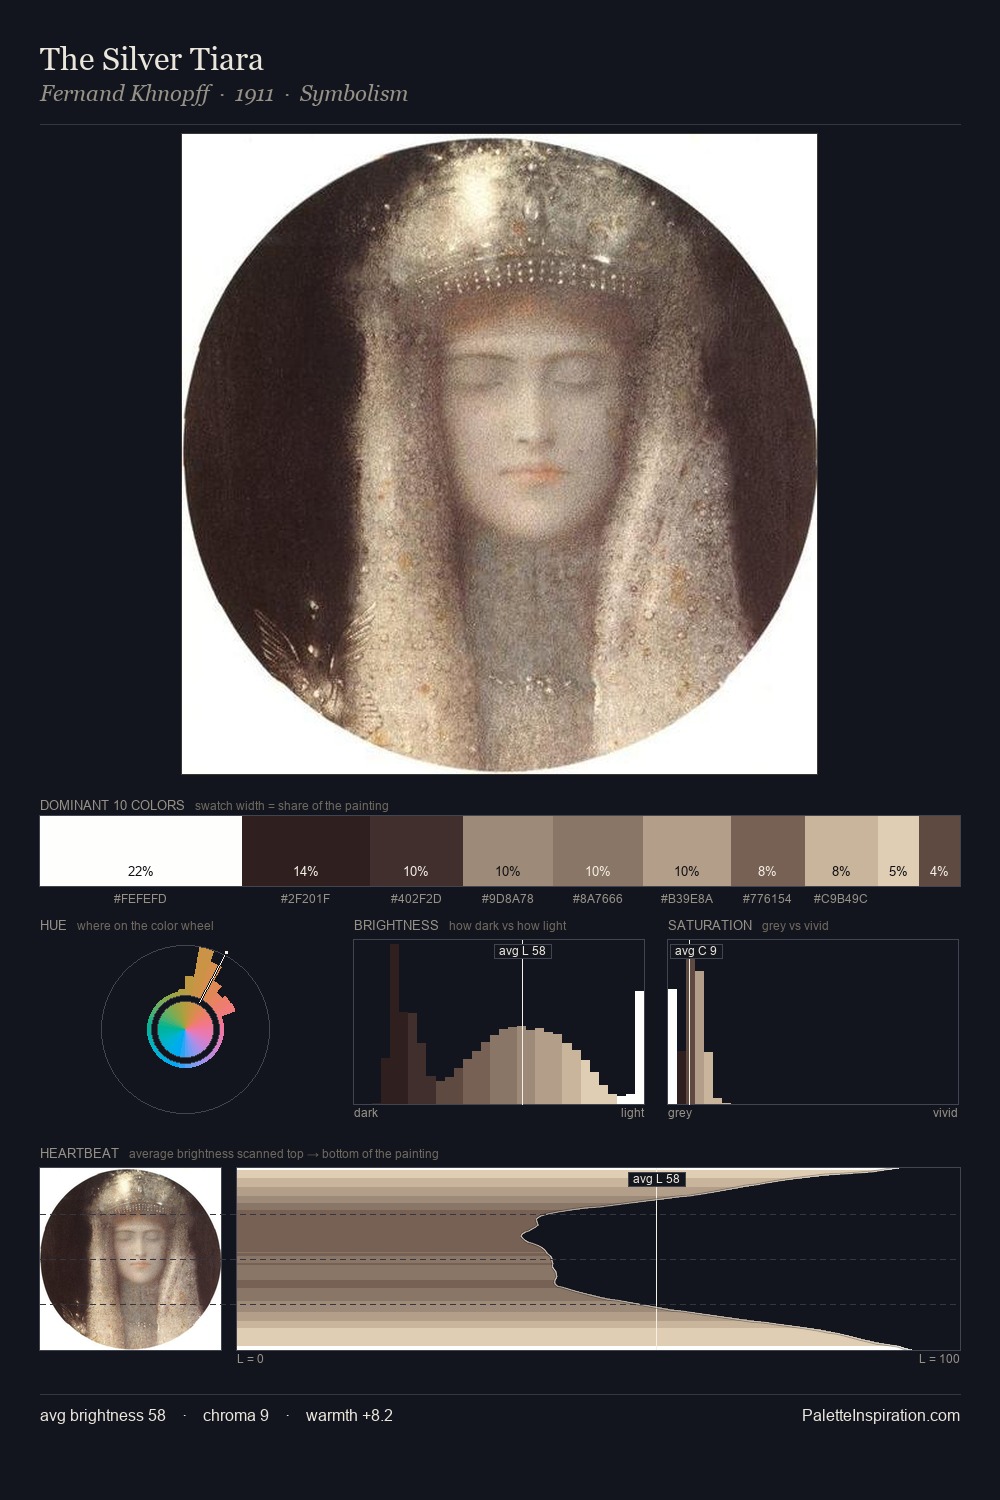Click the brightness histogram chart

[x=499, y=1022]
